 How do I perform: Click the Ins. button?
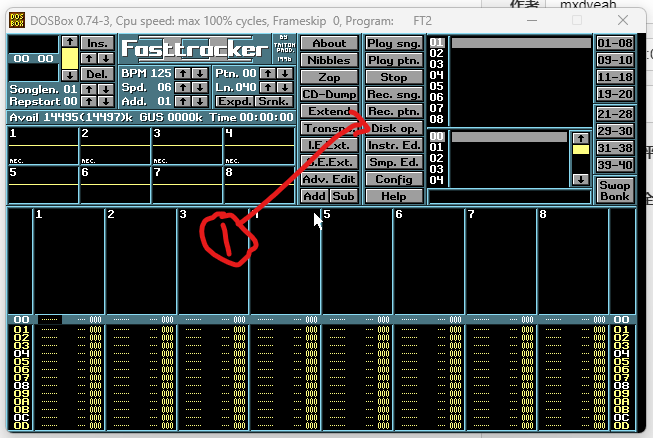point(97,43)
